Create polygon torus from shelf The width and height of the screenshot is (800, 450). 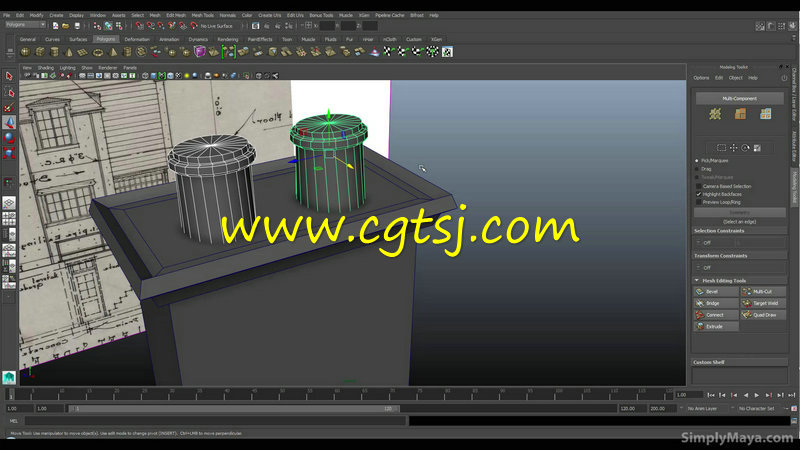tap(98, 52)
